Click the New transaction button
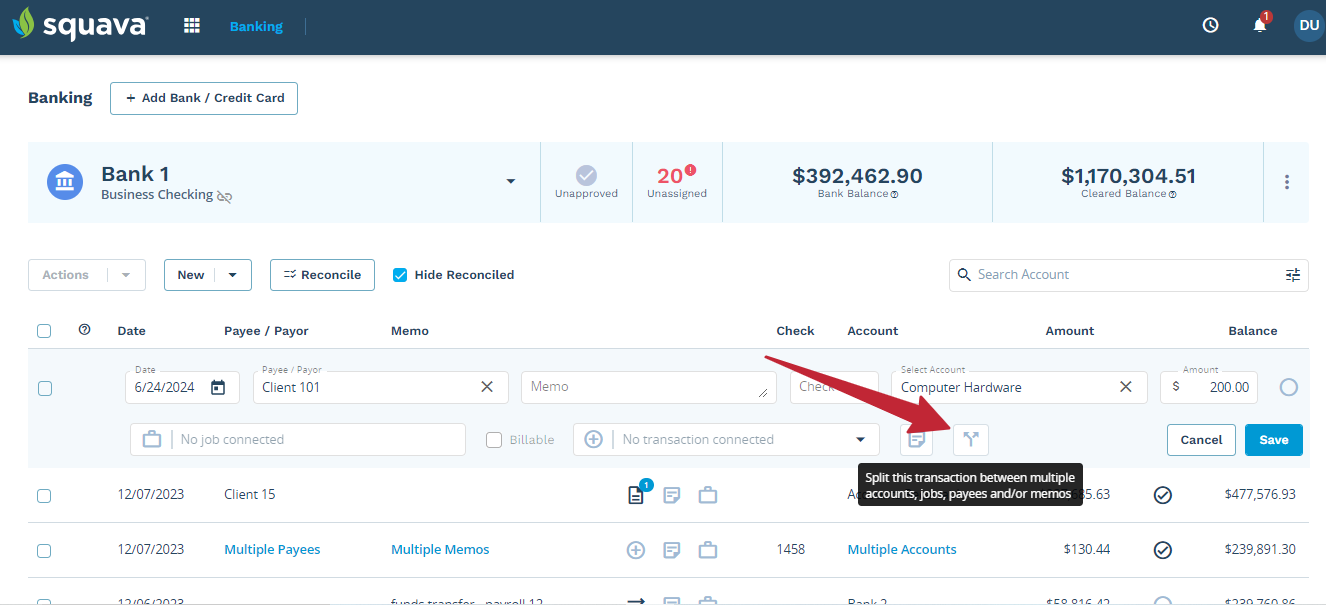 191,275
